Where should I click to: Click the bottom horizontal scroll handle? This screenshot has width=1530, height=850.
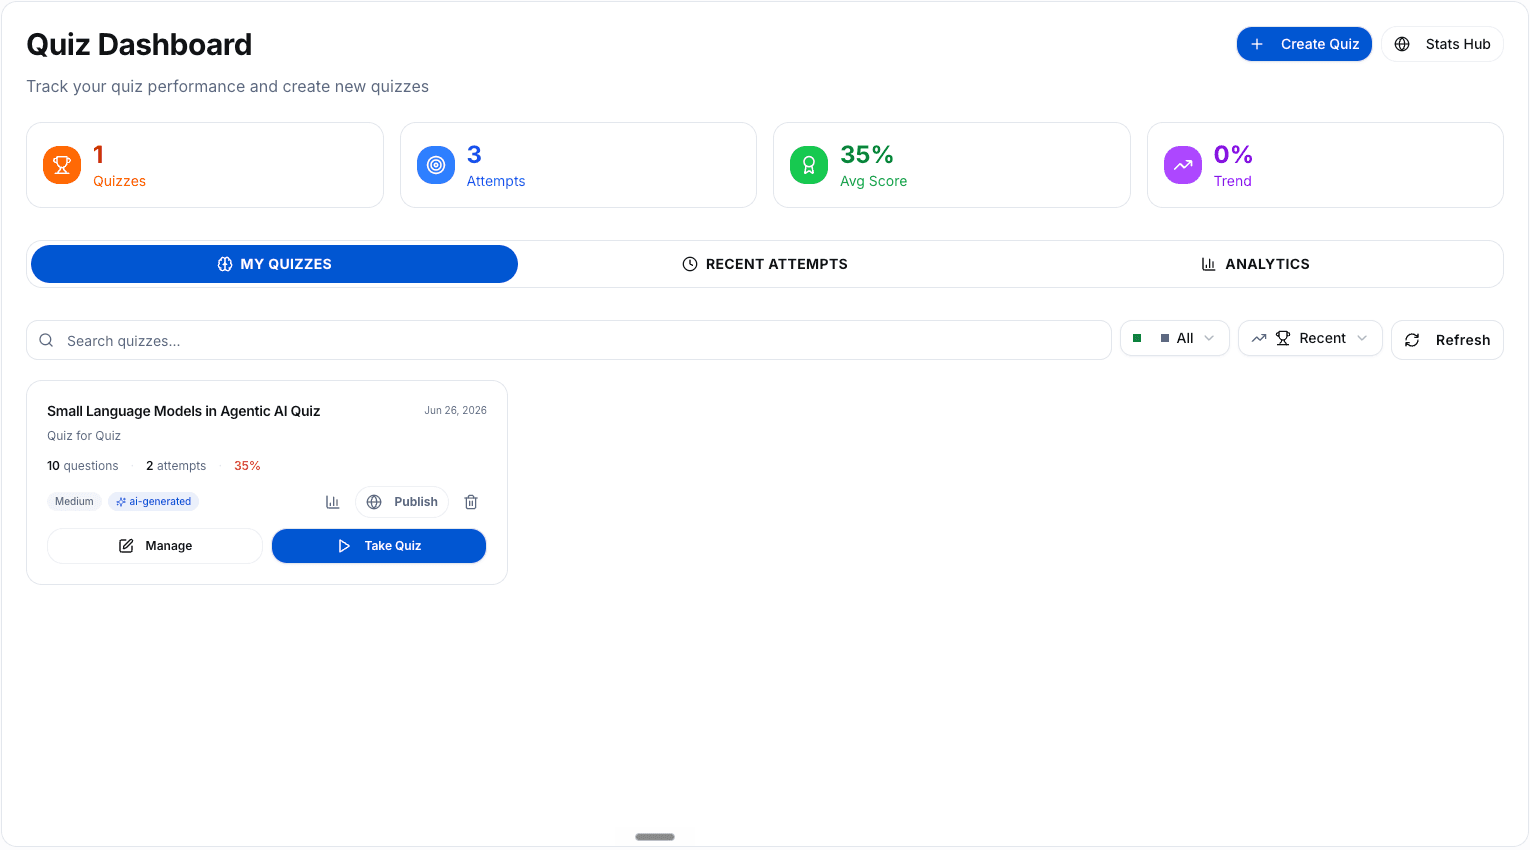pyautogui.click(x=655, y=837)
